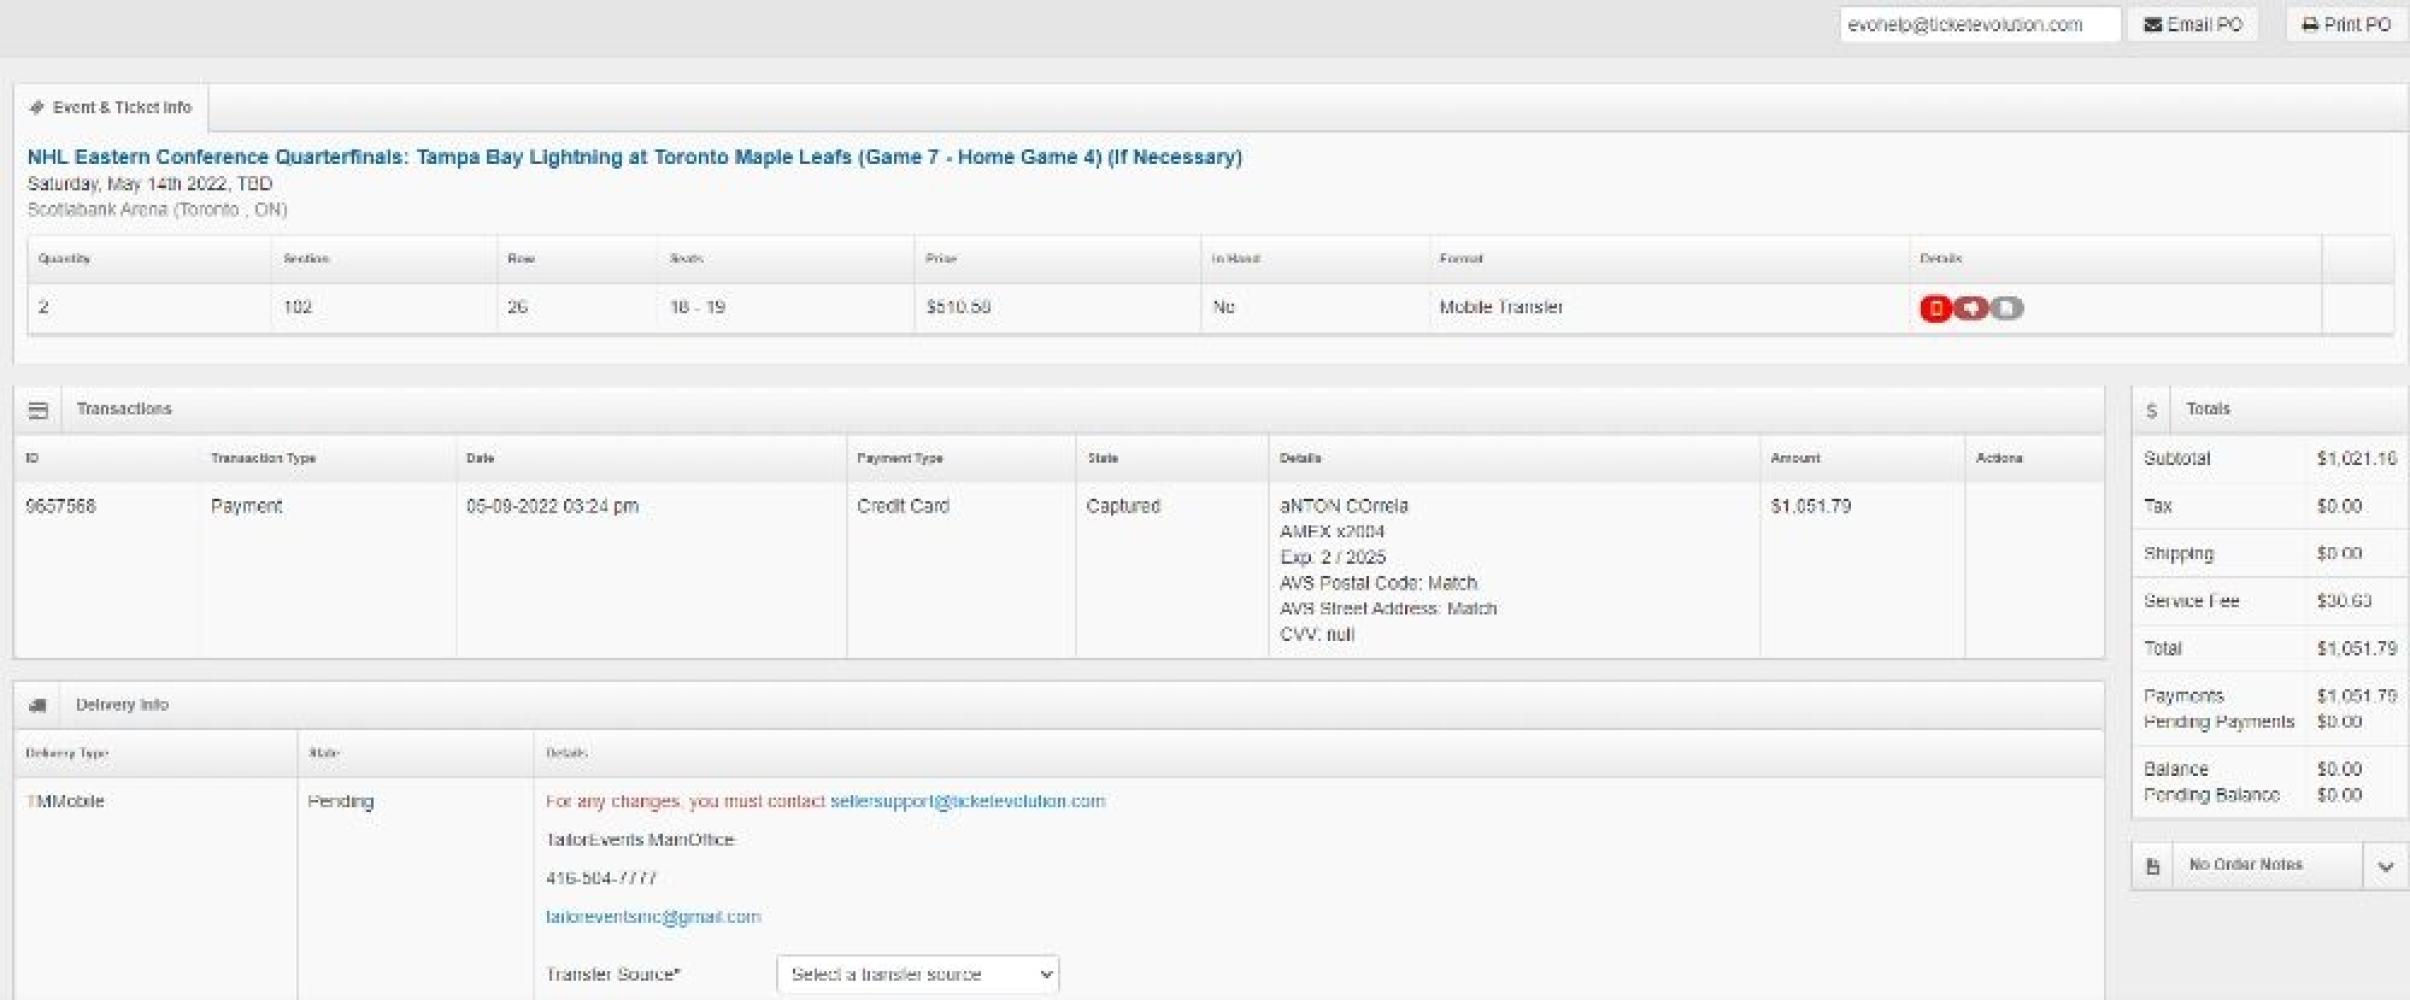Click the sellersupport@ticketevolution.com link

(967, 801)
